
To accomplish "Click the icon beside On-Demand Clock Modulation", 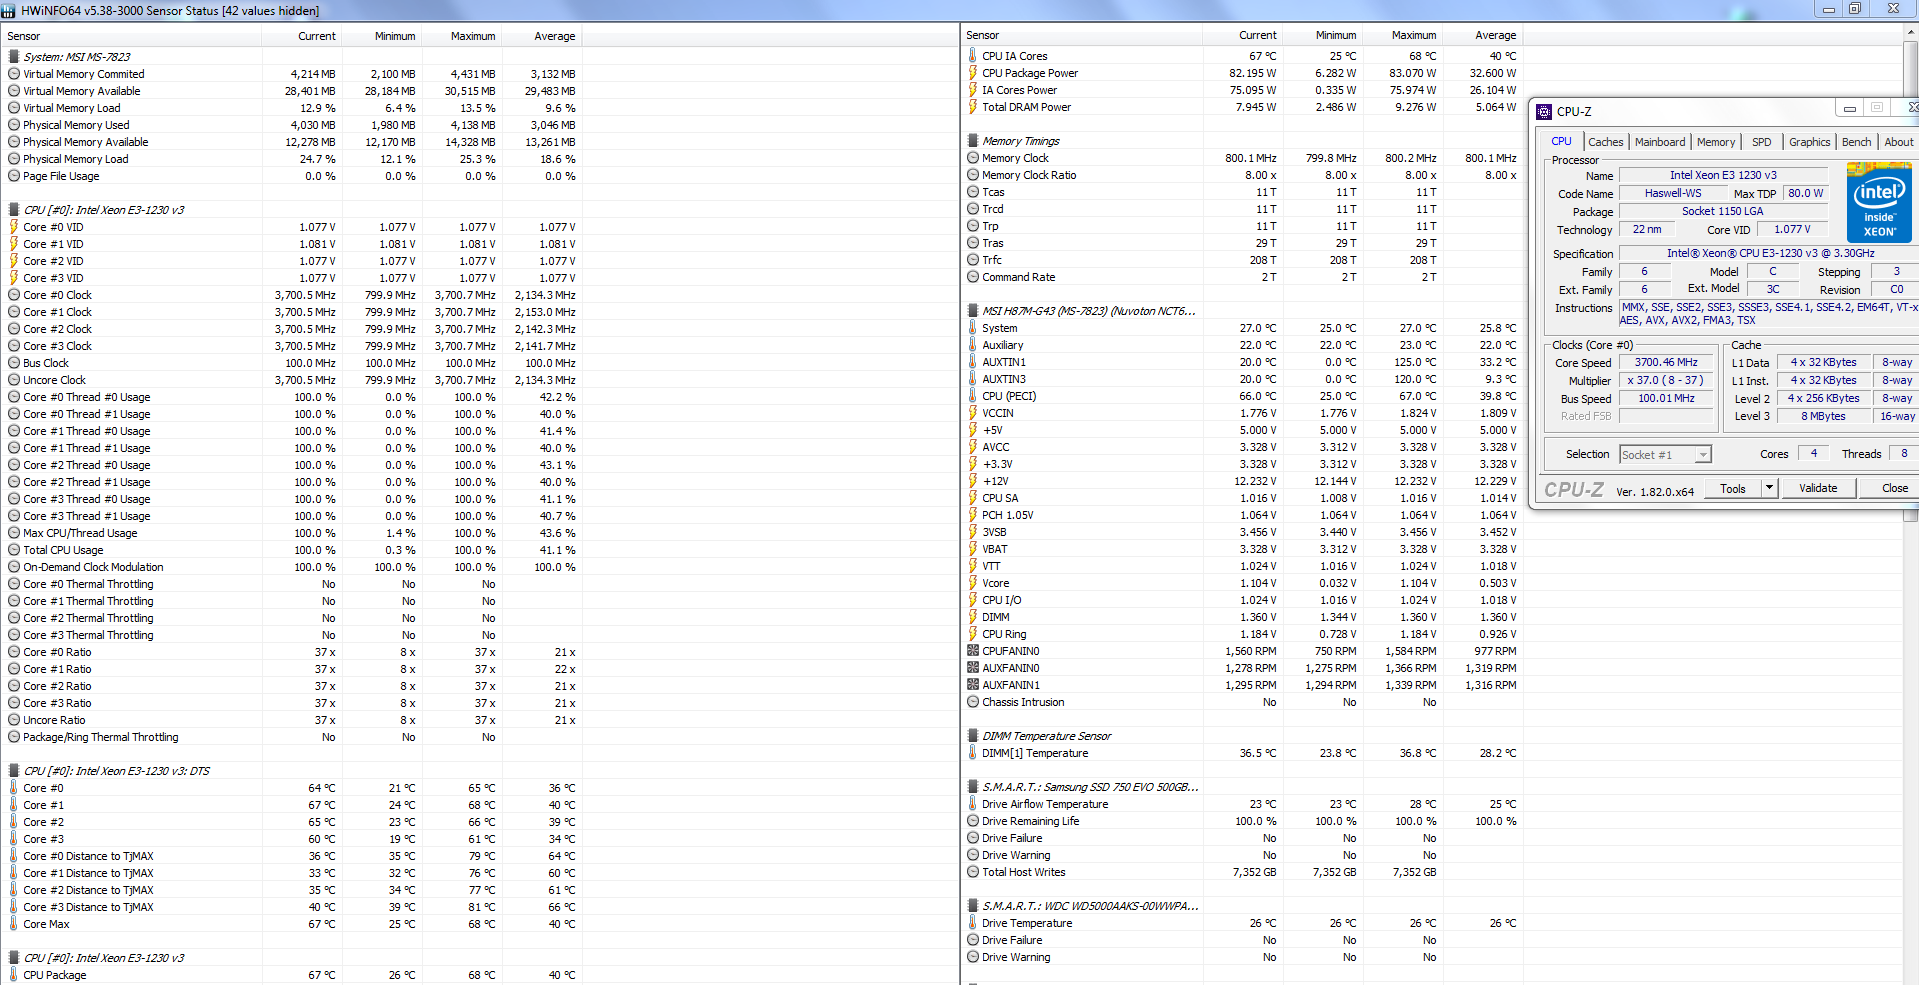I will (x=14, y=567).
